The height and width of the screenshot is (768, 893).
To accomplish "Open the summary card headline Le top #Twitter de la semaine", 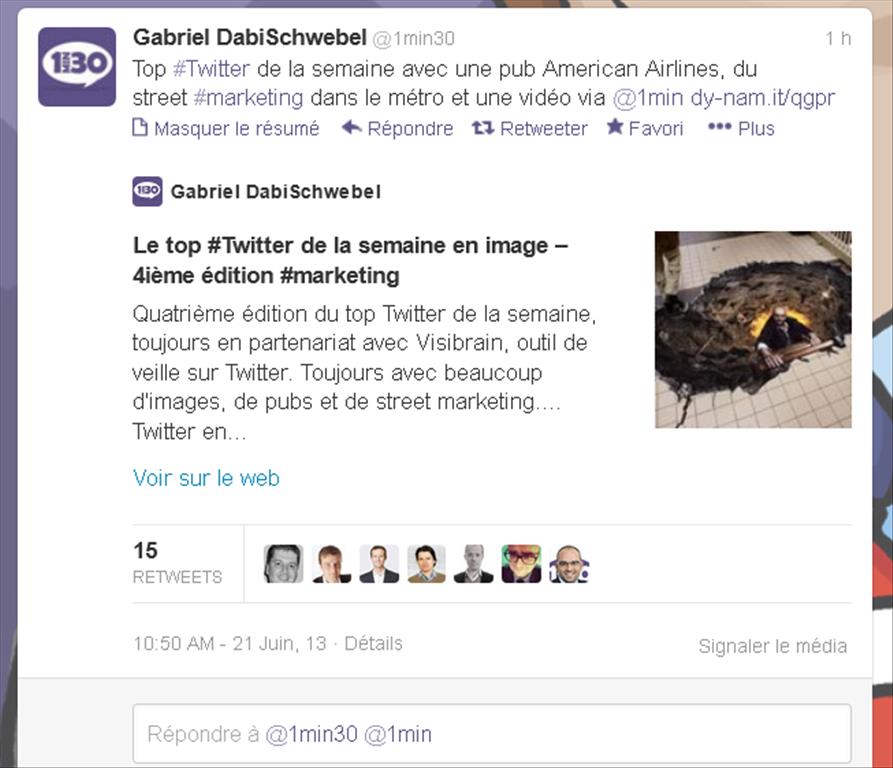I will click(350, 260).
